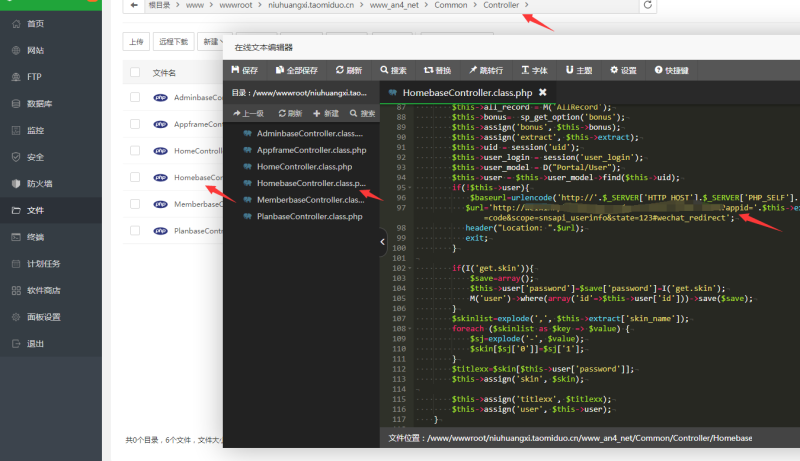Navigate to wwwroot in the breadcrumb
800x461 pixels.
(x=236, y=5)
